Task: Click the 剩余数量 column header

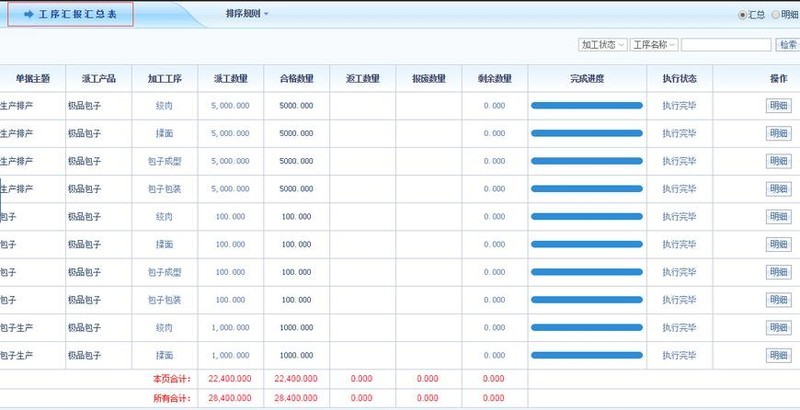Action: [495, 79]
